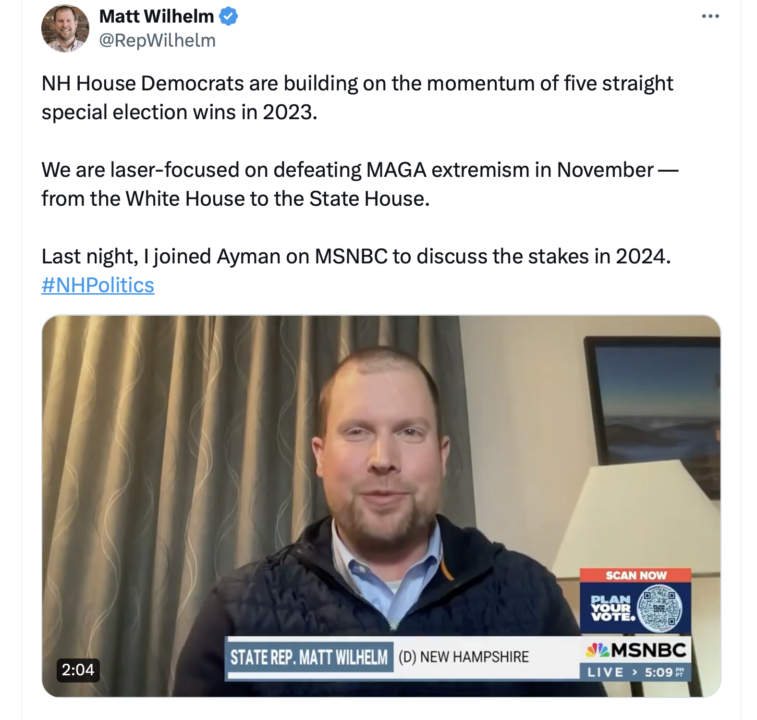The width and height of the screenshot is (757, 720).
Task: Open the @RepWilhelm handle link
Action: [x=157, y=41]
